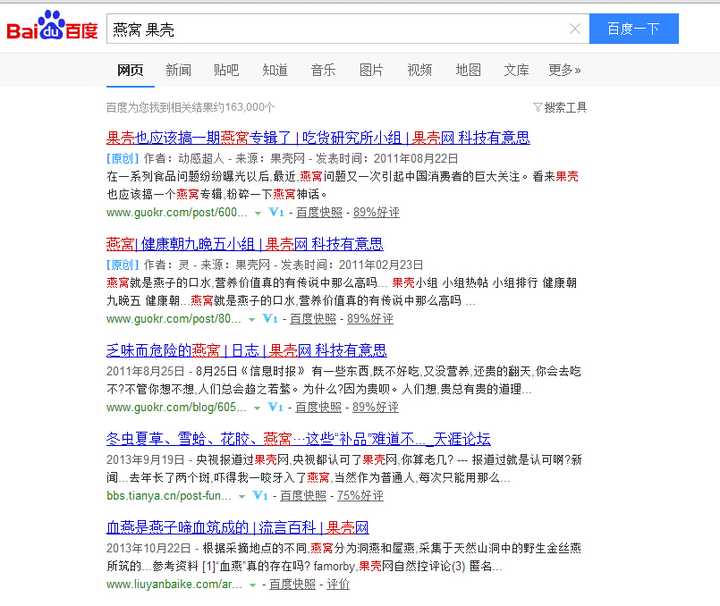The width and height of the screenshot is (720, 606).
Task: Open result 血燕是燕子啼血筑成的 | 流言百科
Action: click(237, 527)
